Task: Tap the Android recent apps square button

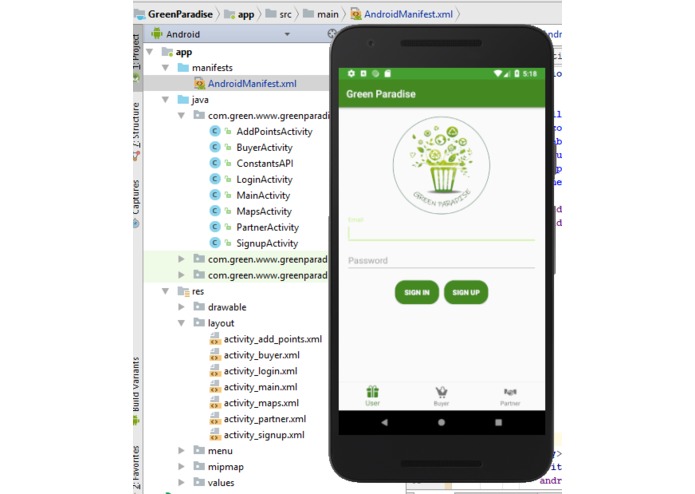Action: click(x=499, y=423)
